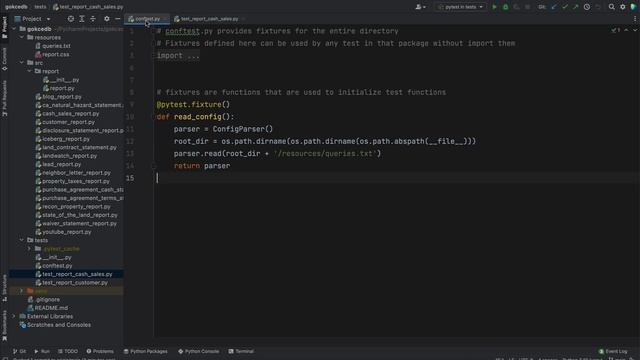Rollback changes with the undo arrow icon
The width and height of the screenshot is (640, 360).
(x=598, y=7)
